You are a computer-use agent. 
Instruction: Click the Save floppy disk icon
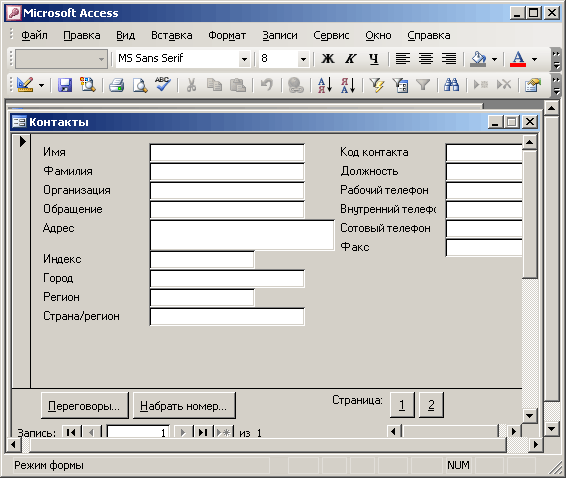click(x=65, y=85)
